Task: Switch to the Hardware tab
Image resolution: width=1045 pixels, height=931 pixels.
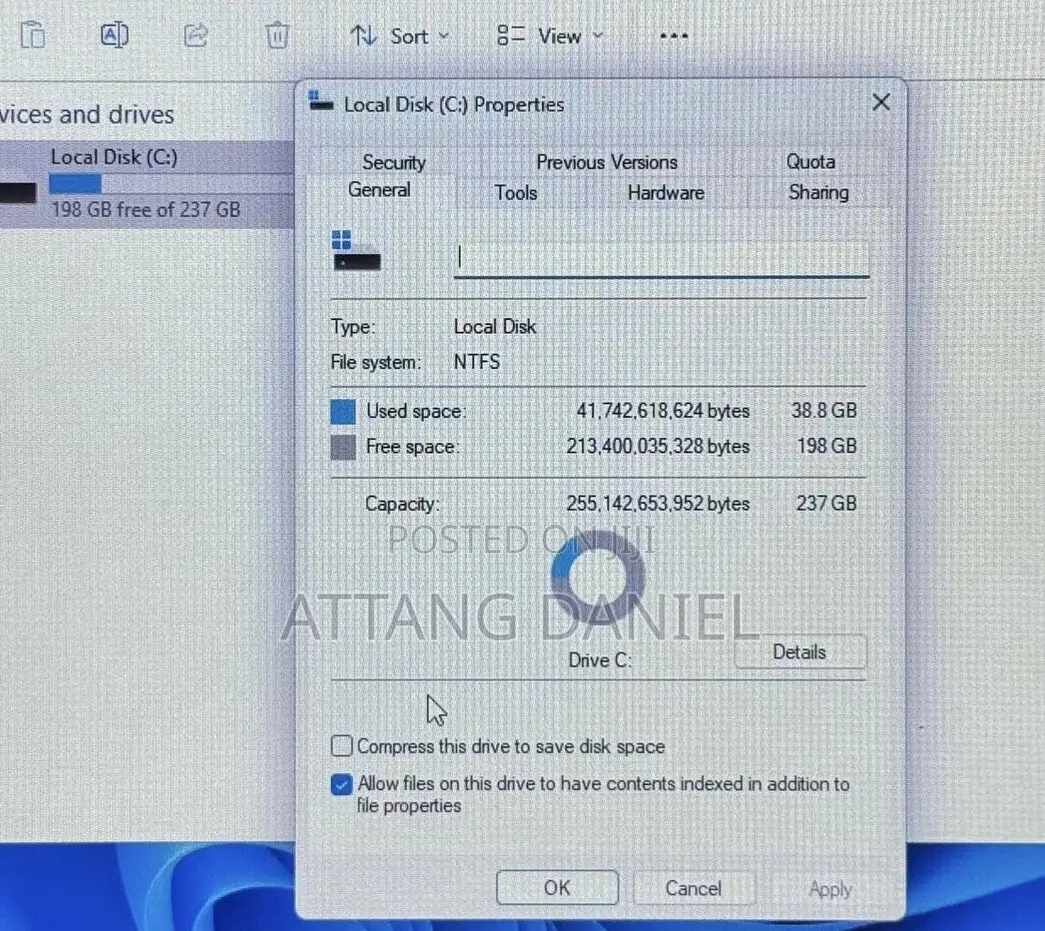Action: 665,193
